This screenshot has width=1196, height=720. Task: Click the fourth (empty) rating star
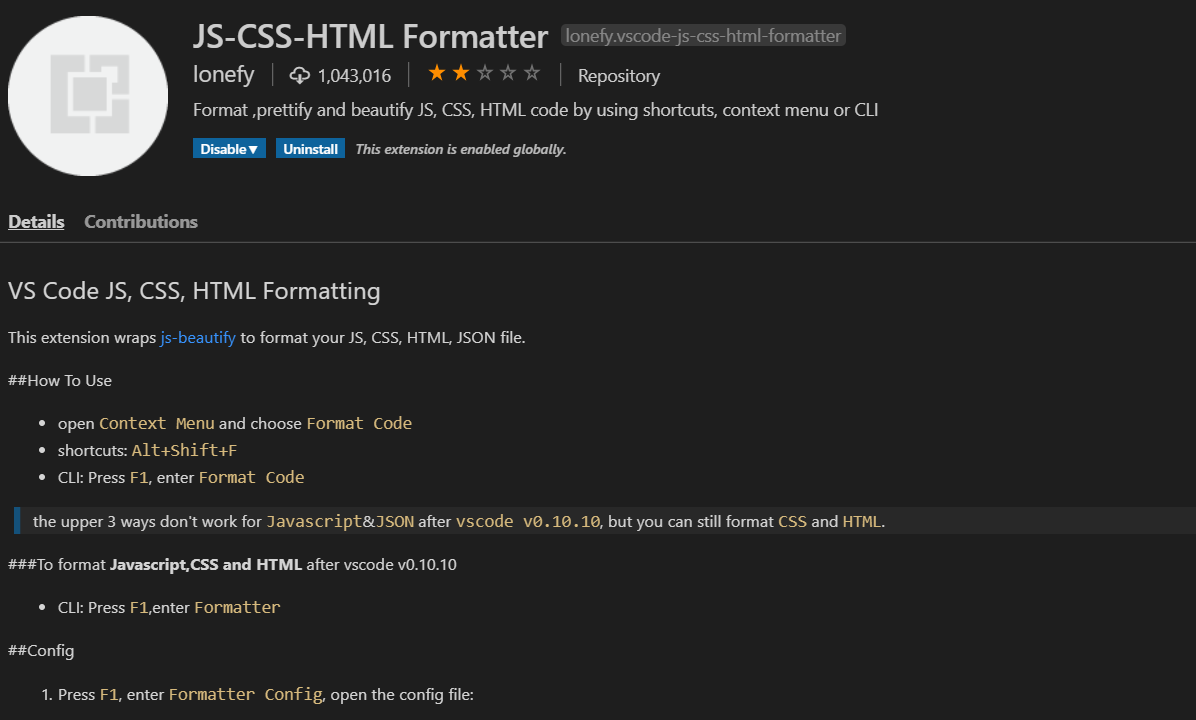(508, 73)
